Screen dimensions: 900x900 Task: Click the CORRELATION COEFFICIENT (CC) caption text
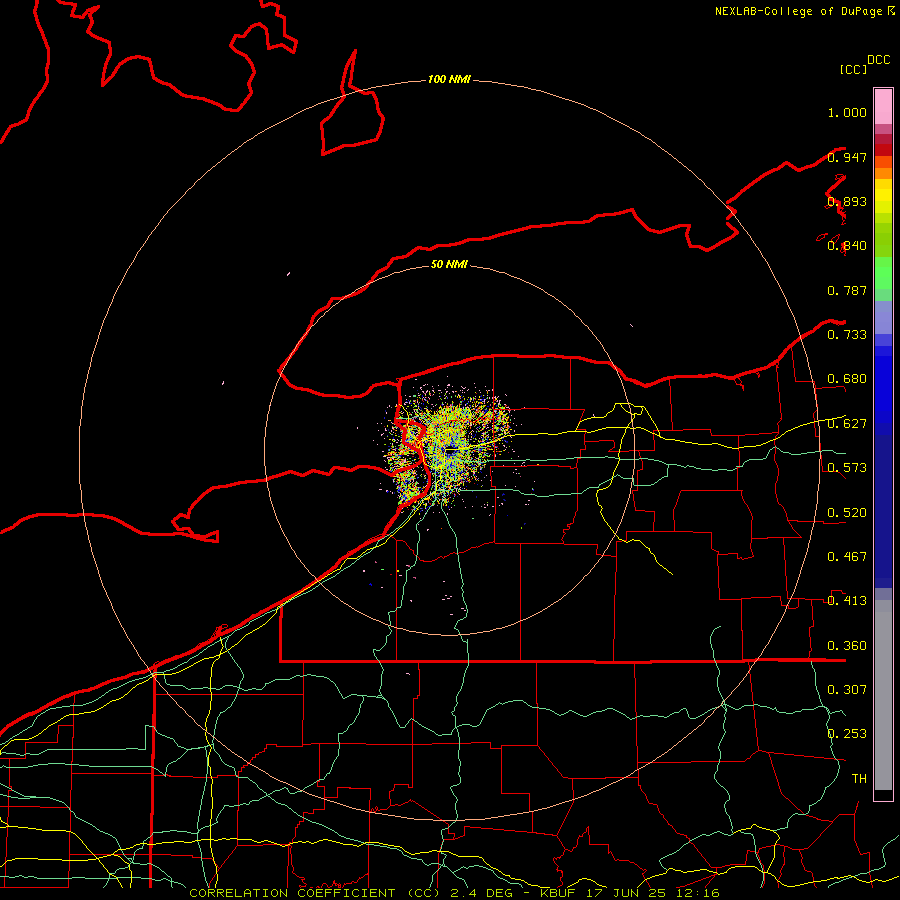(x=315, y=893)
